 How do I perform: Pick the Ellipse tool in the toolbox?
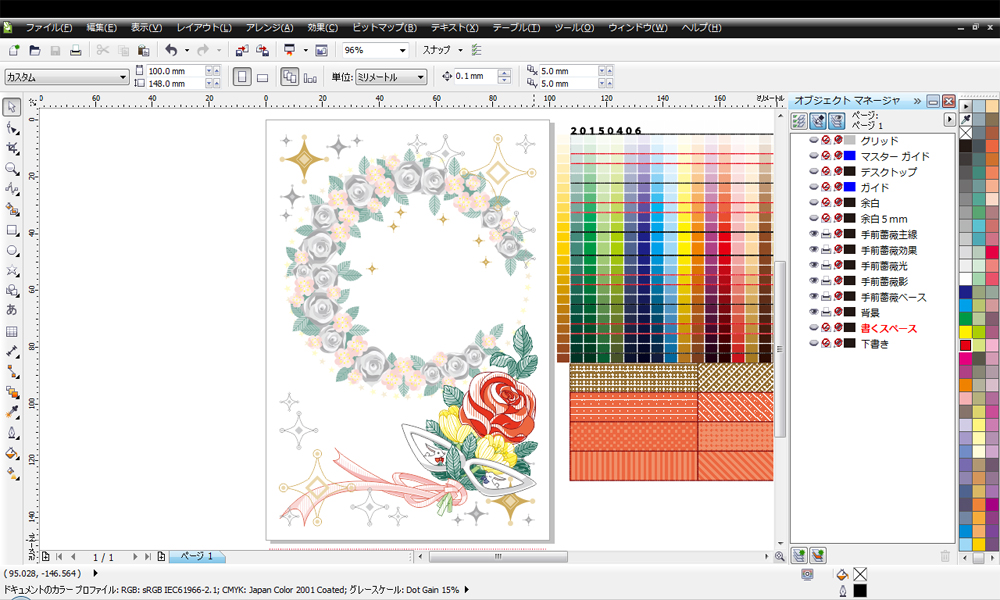point(12,250)
